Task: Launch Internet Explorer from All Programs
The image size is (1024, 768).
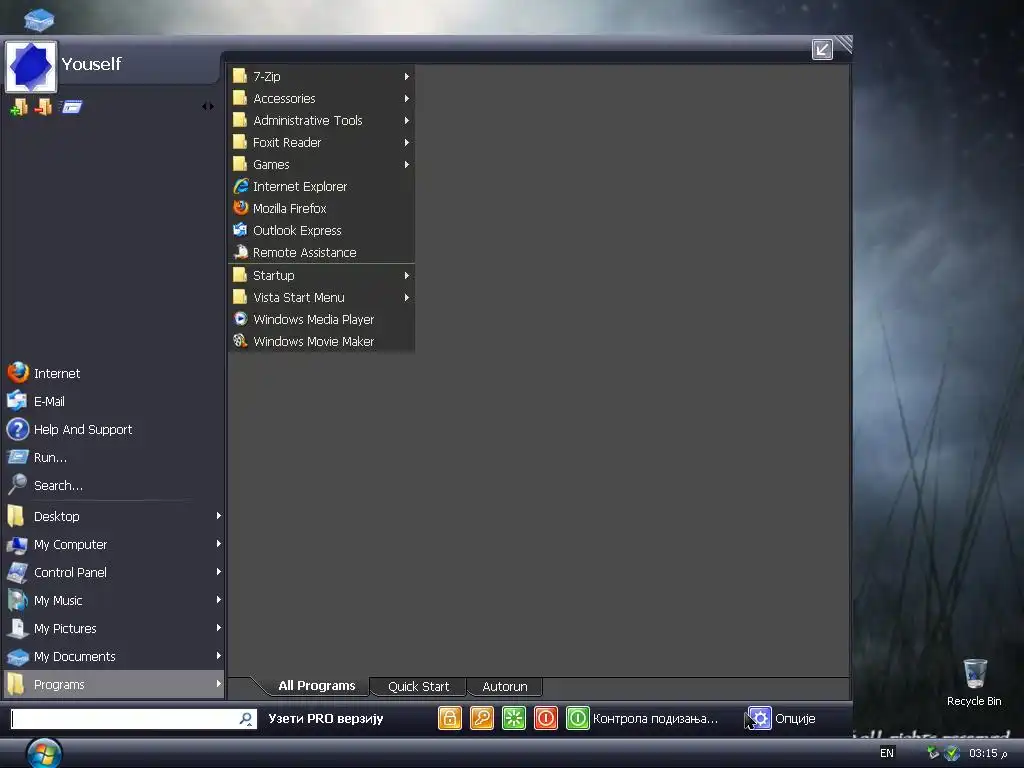Action: point(321,186)
